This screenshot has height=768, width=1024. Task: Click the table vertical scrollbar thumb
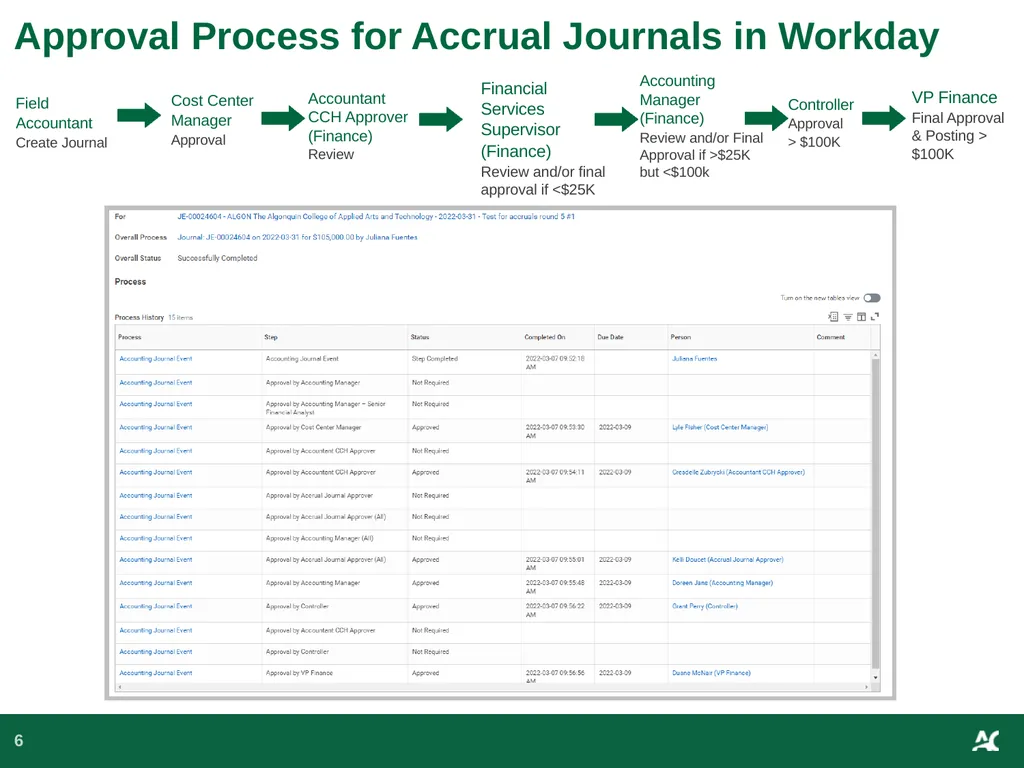click(876, 513)
